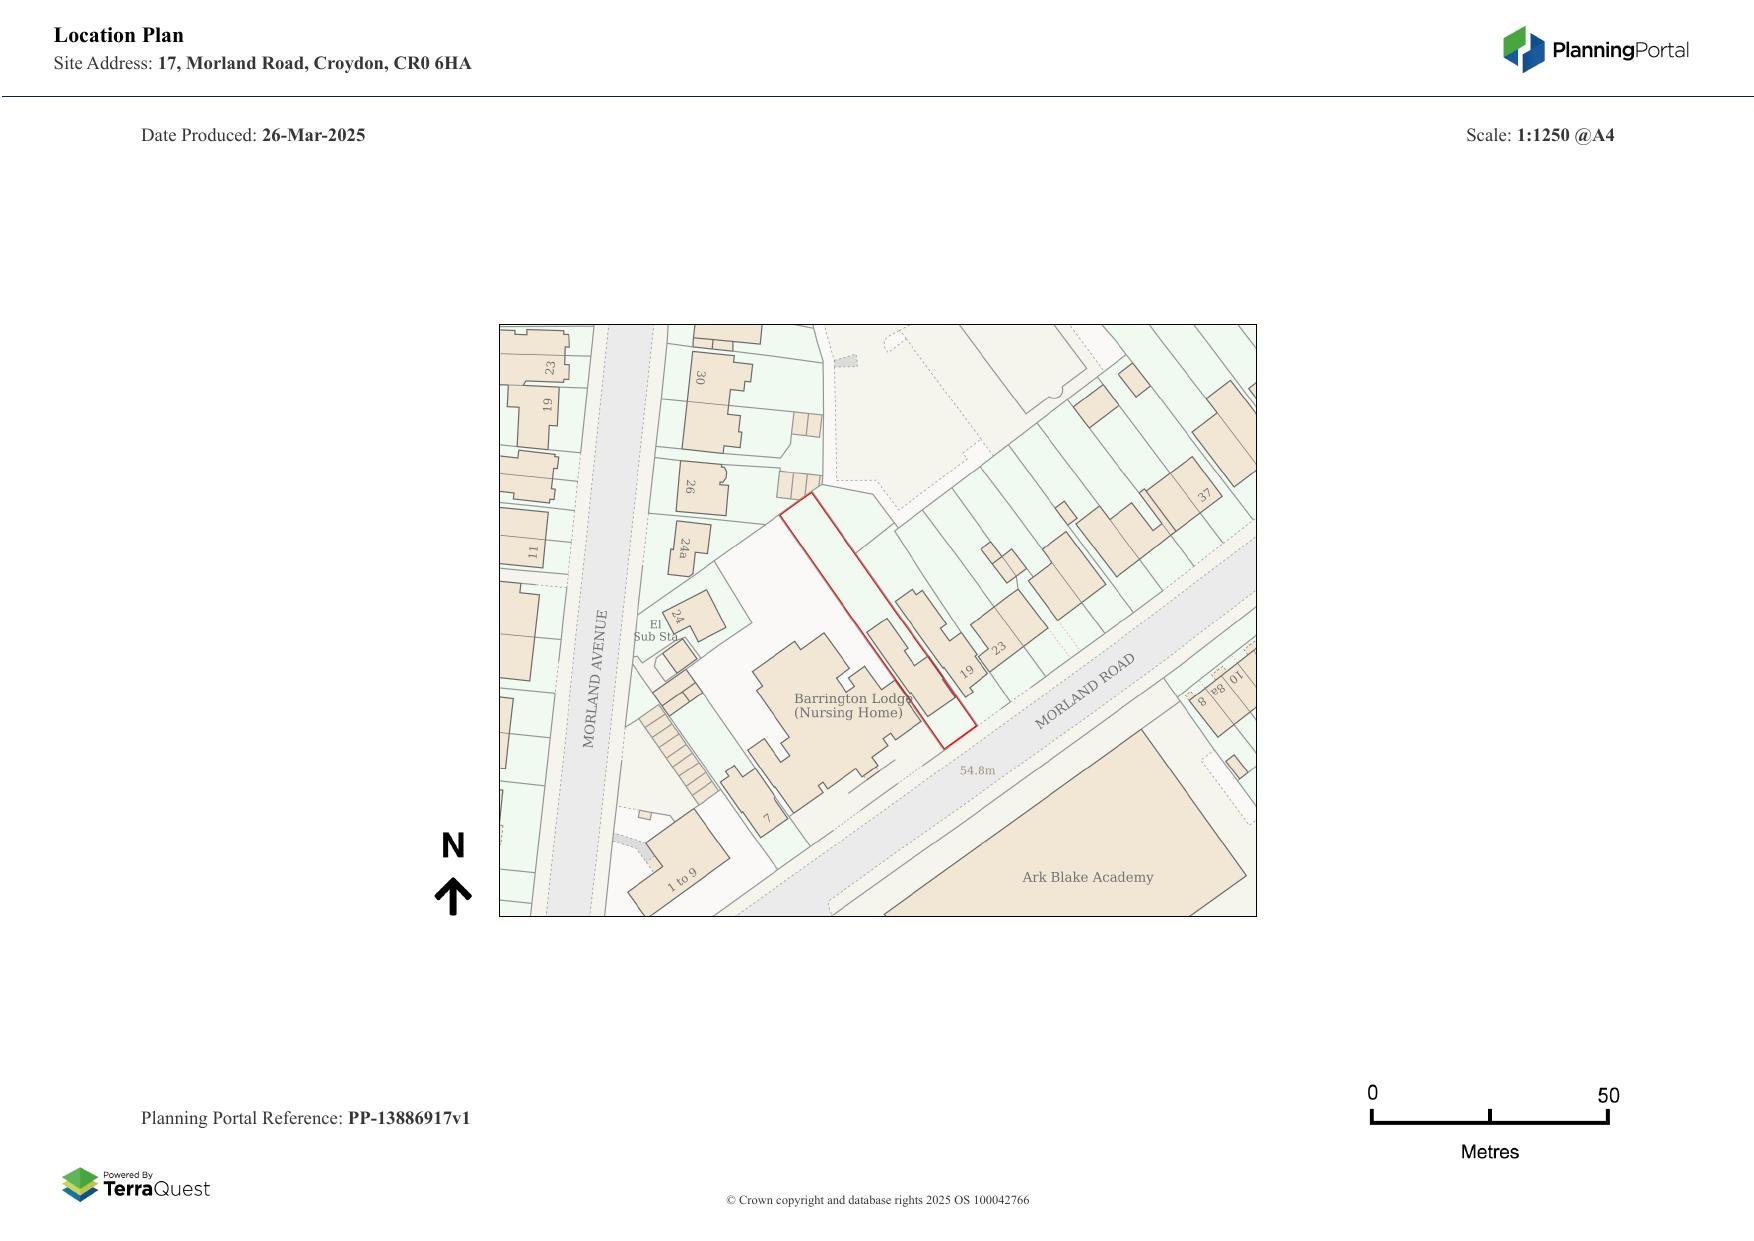Click the TerraQuest layered logo icon
This screenshot has width=1754, height=1241.
(x=80, y=1185)
